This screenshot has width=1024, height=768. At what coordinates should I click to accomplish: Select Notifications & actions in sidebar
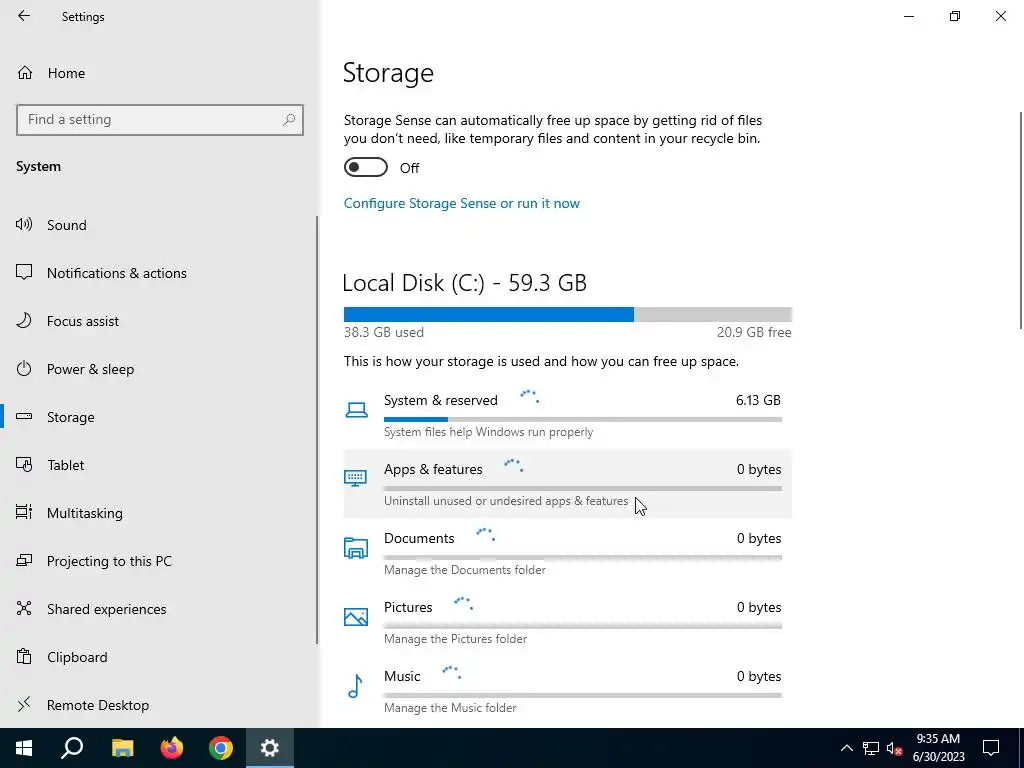coord(159,273)
